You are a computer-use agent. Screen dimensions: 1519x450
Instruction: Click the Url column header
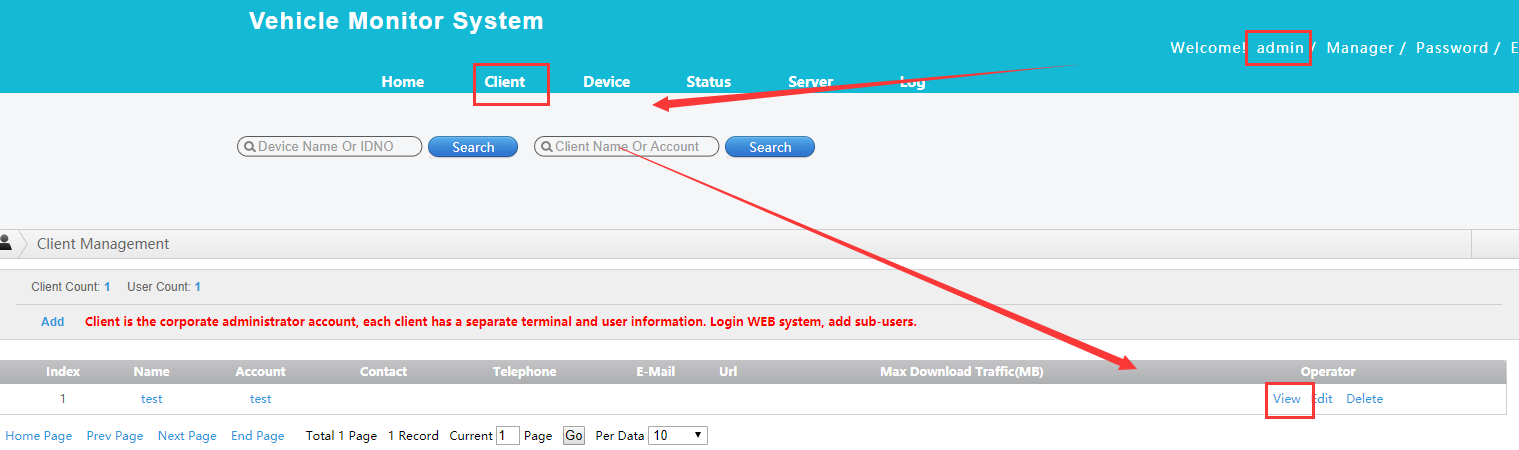[728, 372]
